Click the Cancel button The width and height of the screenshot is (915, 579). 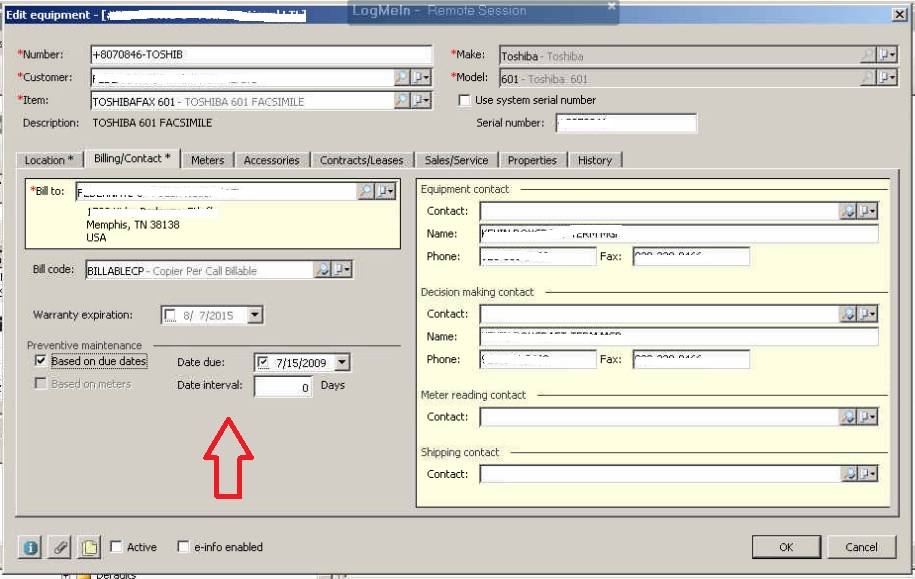click(x=861, y=547)
